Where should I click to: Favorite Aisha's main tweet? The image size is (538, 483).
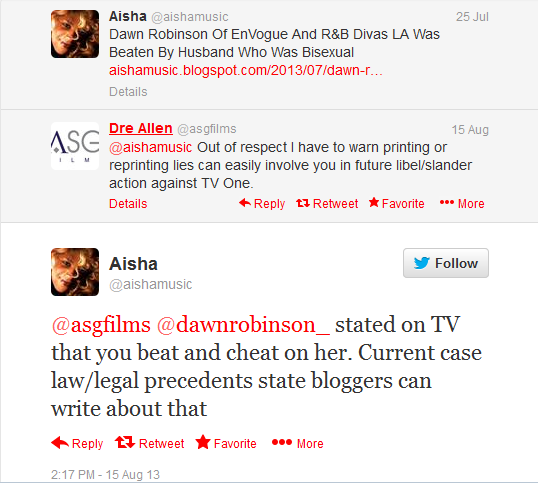pyautogui.click(x=226, y=443)
